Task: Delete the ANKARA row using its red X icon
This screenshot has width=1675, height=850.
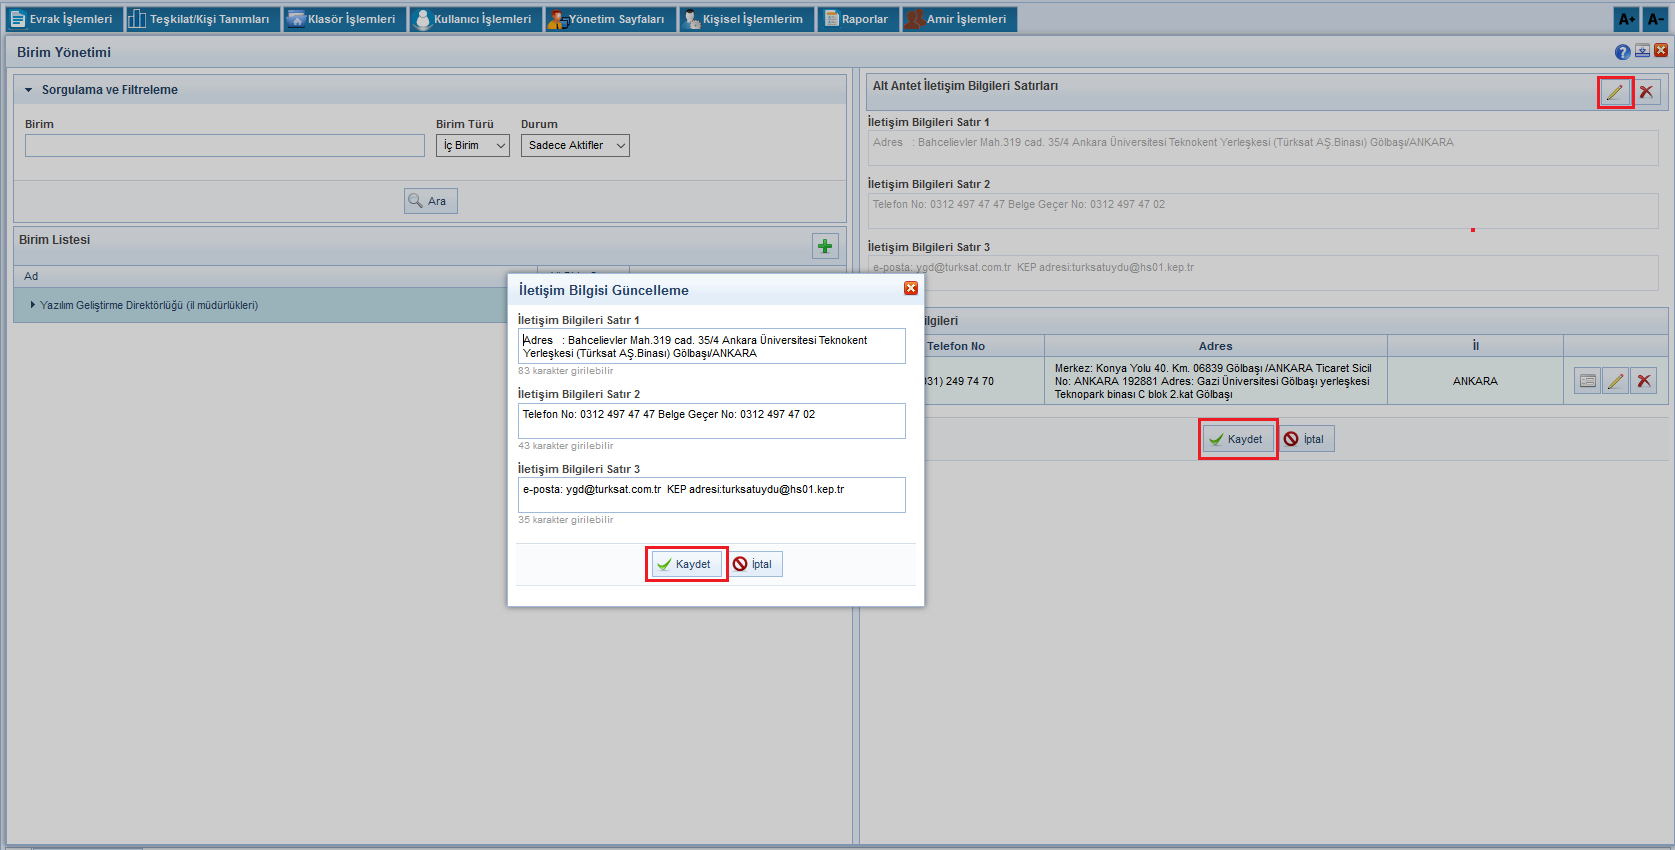Action: pyautogui.click(x=1643, y=381)
